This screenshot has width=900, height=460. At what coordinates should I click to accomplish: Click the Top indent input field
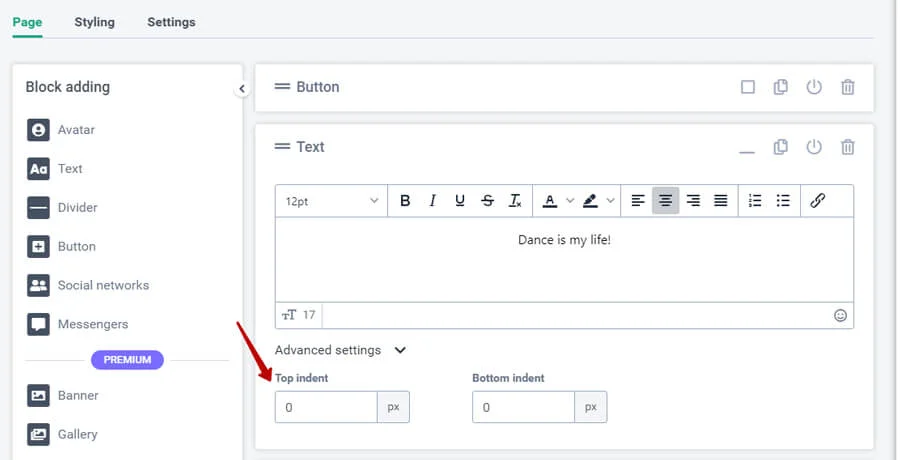click(326, 407)
